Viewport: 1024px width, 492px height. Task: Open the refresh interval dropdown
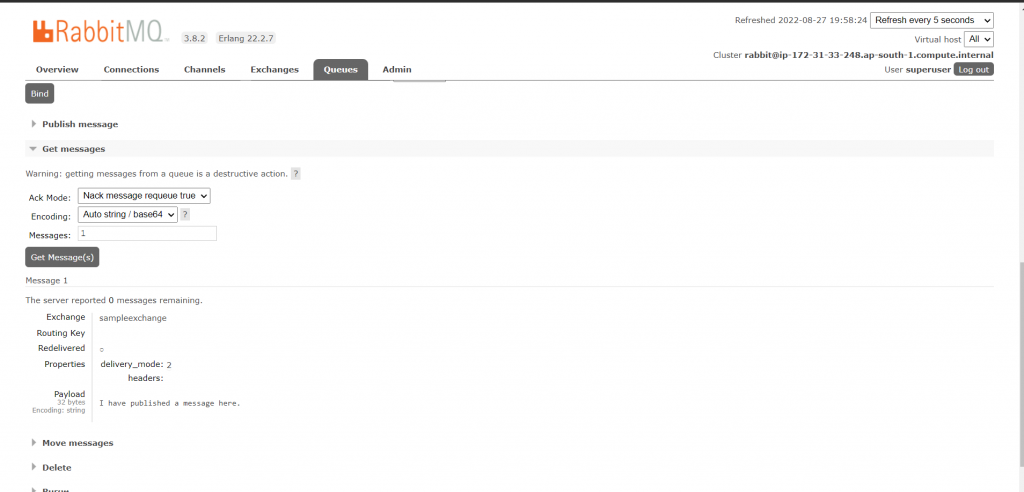(x=932, y=20)
